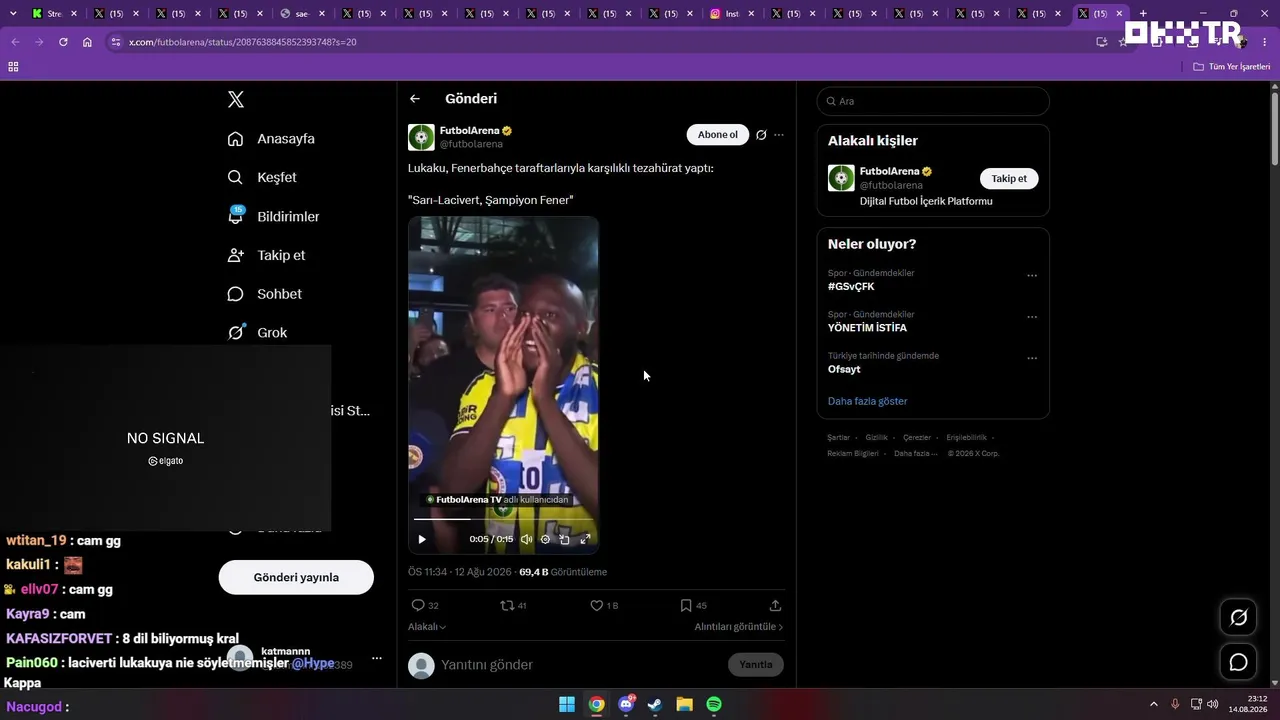Screen dimensions: 1280x720
Task: Open Steam from the taskbar
Action: [x=655, y=704]
